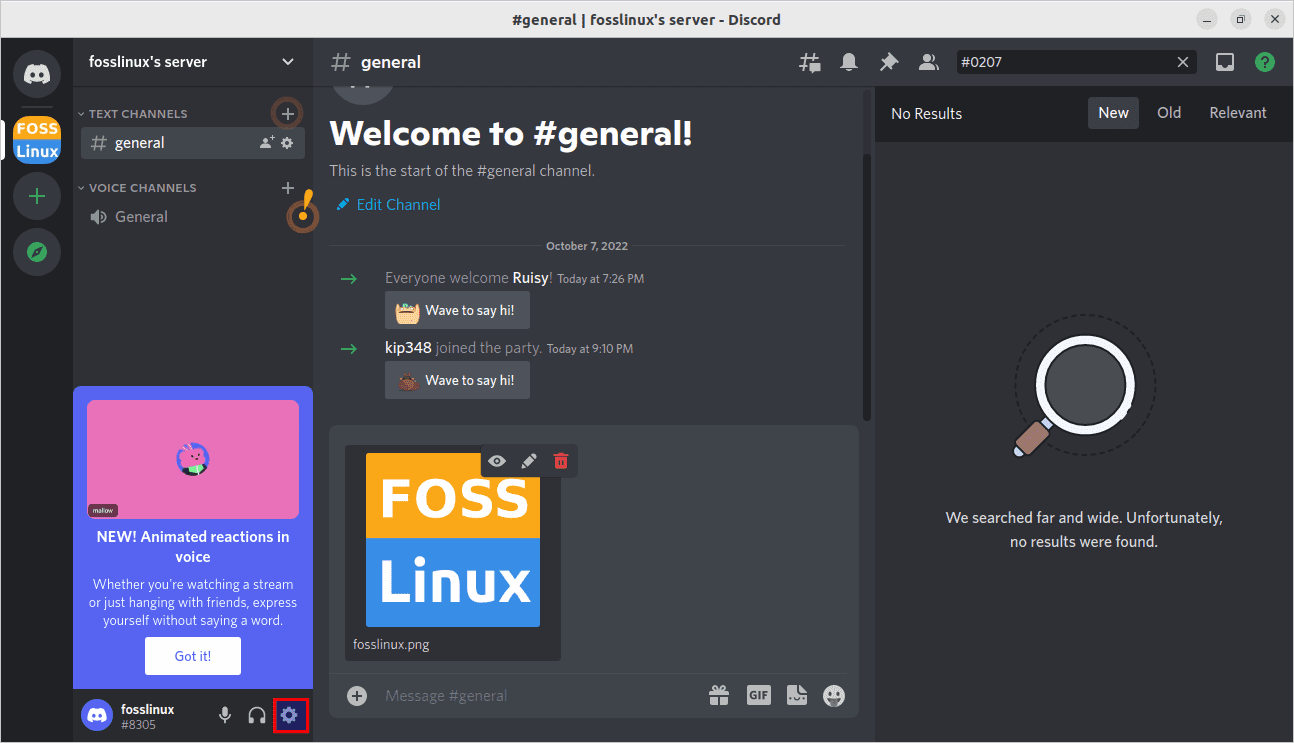Viewport: 1294px width, 743px height.
Task: Click the kip348 username
Action: click(x=408, y=348)
